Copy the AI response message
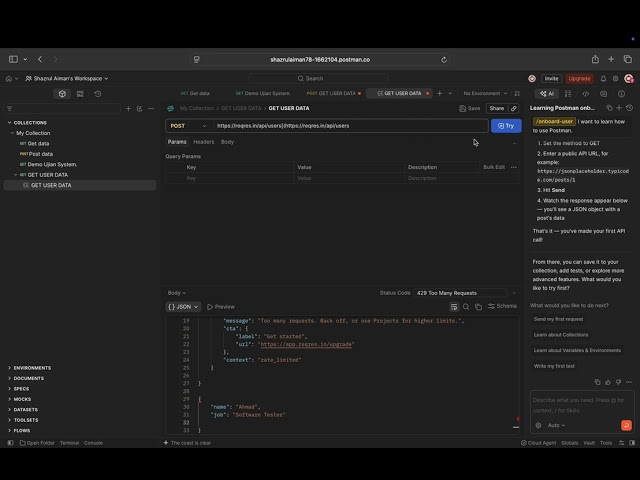Image resolution: width=640 pixels, height=480 pixels. (598, 382)
